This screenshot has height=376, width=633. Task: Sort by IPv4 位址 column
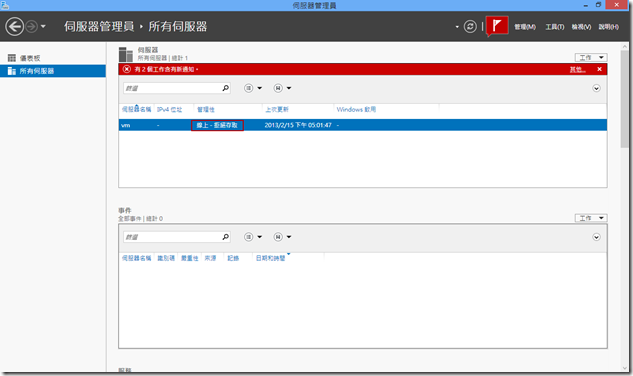pyautogui.click(x=170, y=109)
